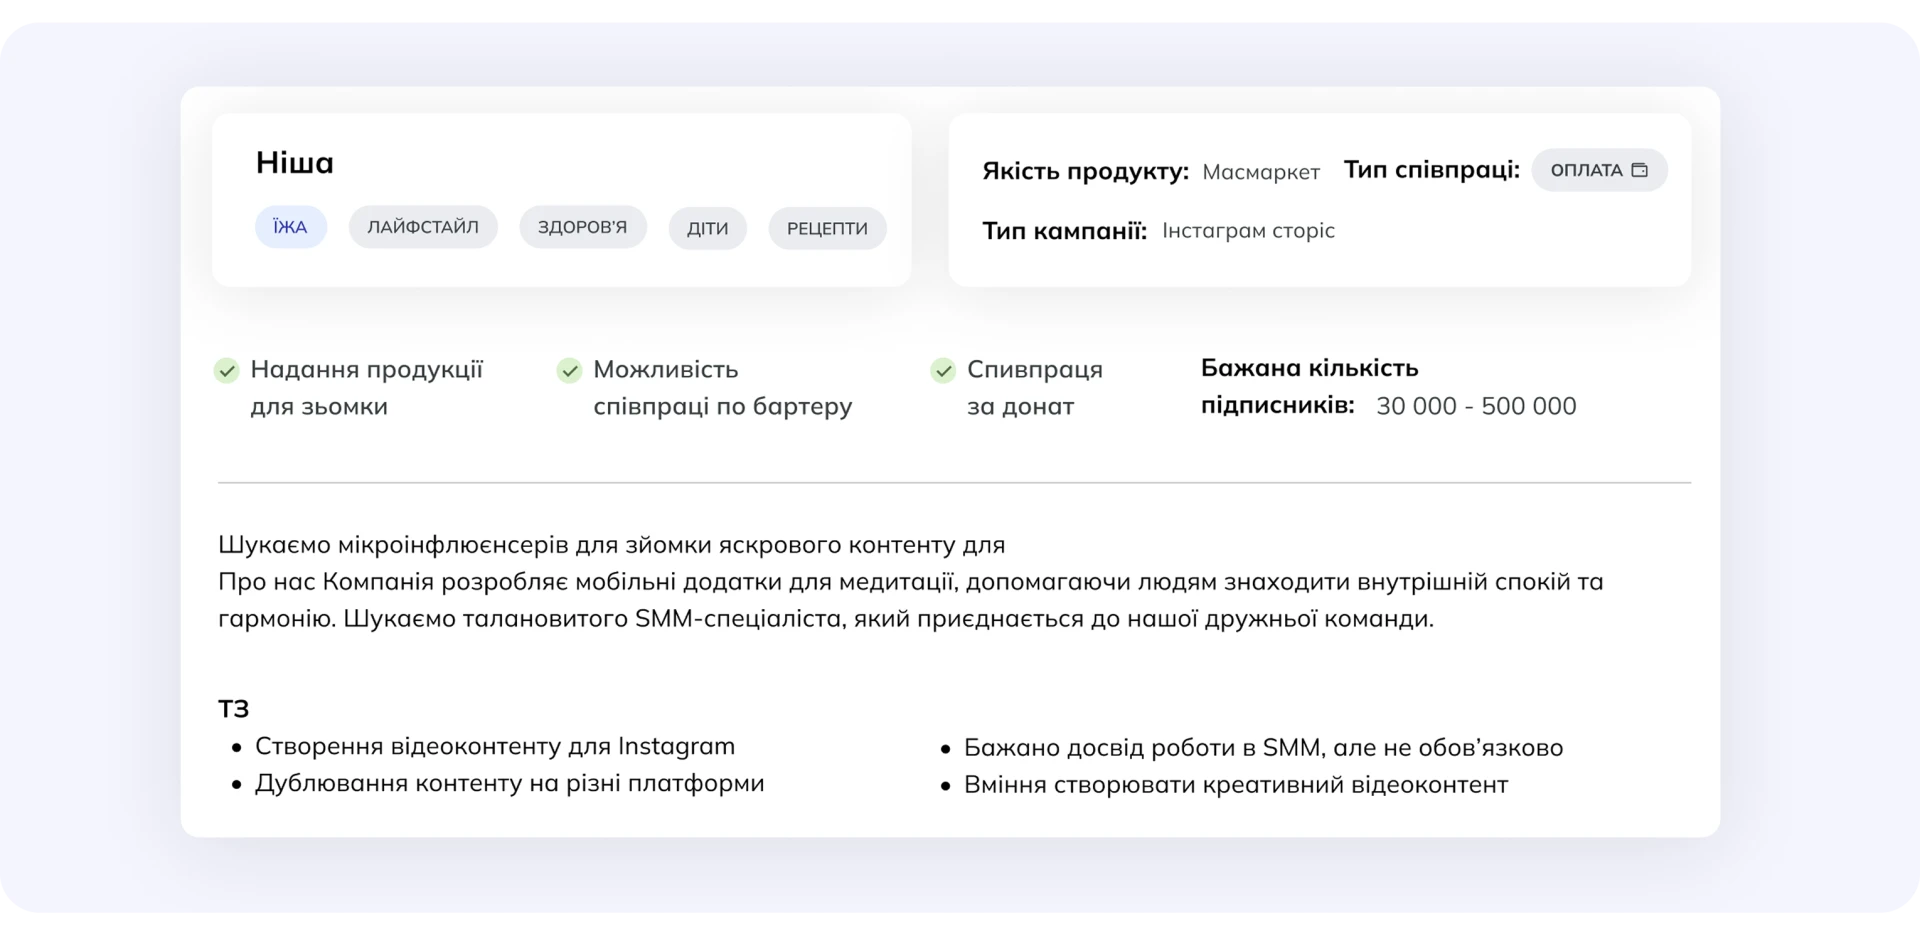Click bullet Бажано досвід роботи в SMM

pyautogui.click(x=1263, y=748)
